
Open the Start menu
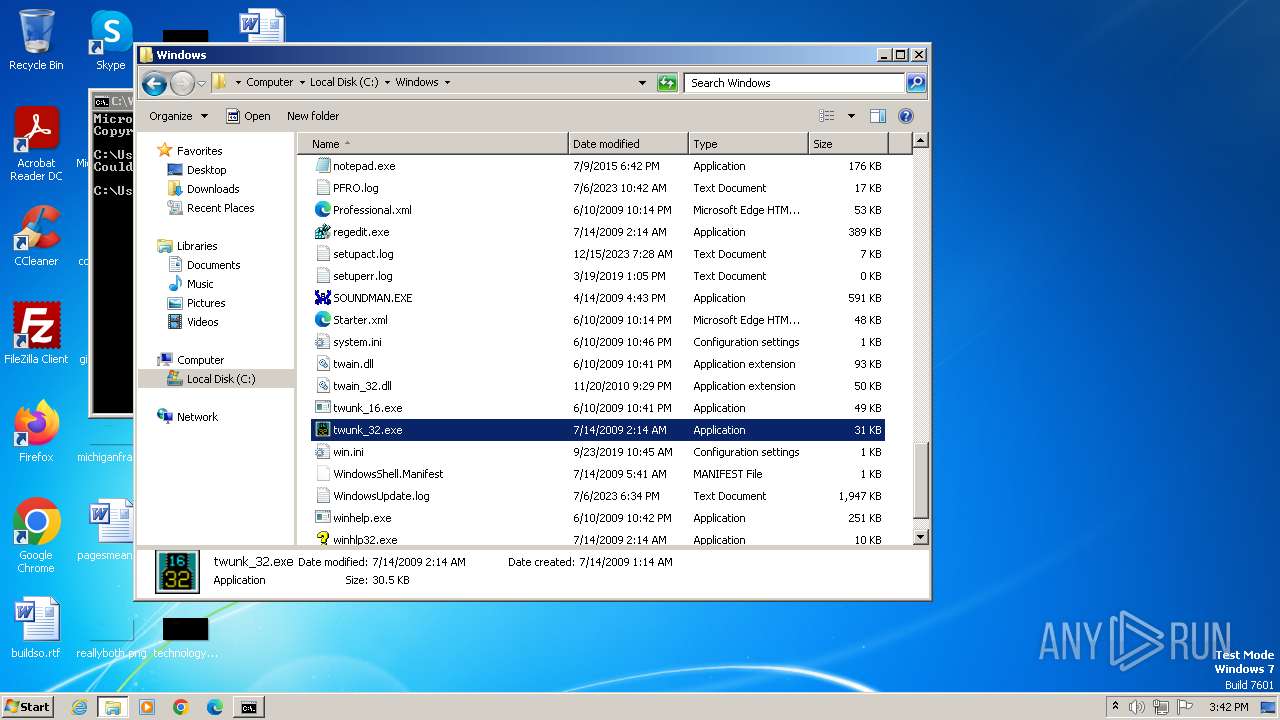click(x=27, y=707)
